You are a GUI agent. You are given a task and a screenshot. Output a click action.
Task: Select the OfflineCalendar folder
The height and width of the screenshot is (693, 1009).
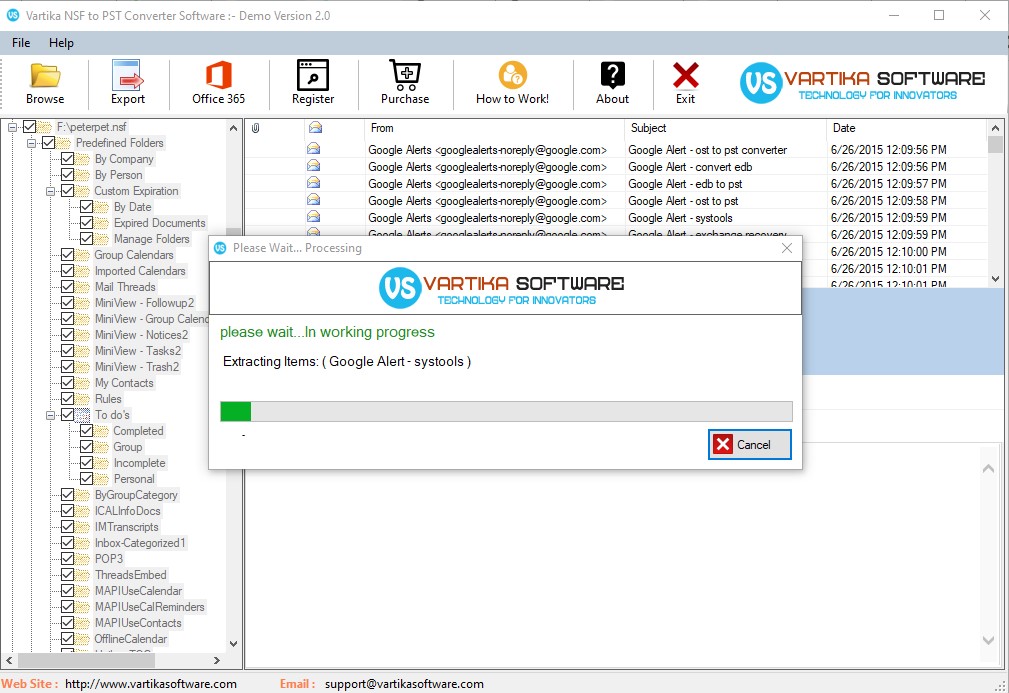coord(131,639)
